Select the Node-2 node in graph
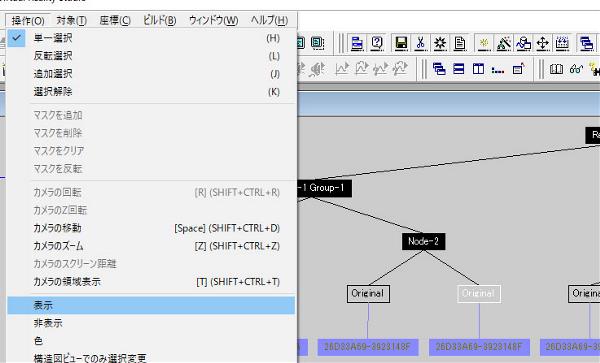Screen dimensions: 600x363 423,241
